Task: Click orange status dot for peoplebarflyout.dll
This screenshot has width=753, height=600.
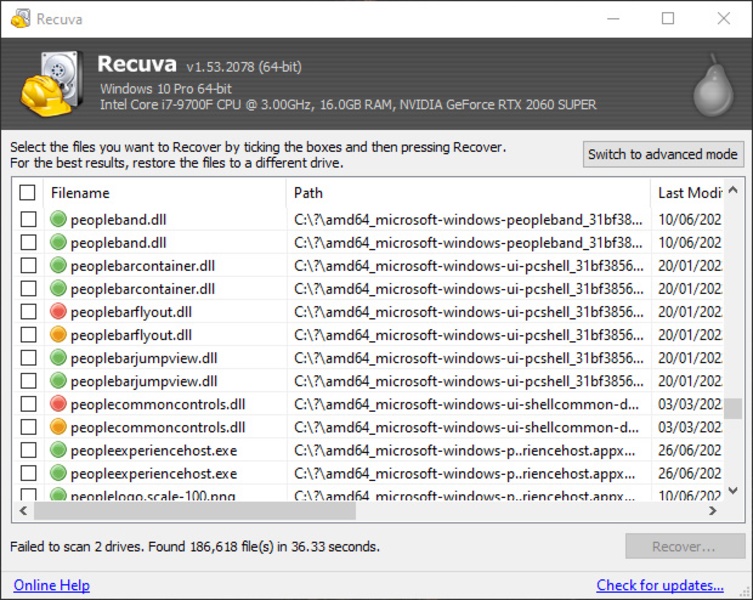Action: coord(58,335)
